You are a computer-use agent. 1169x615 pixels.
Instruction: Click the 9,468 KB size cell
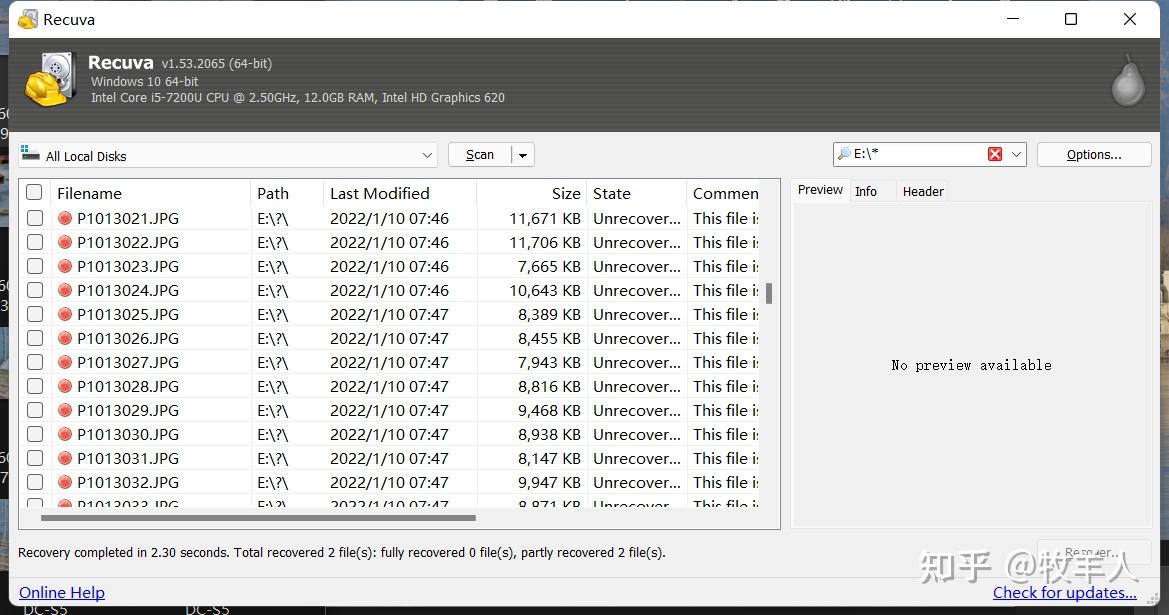549,410
